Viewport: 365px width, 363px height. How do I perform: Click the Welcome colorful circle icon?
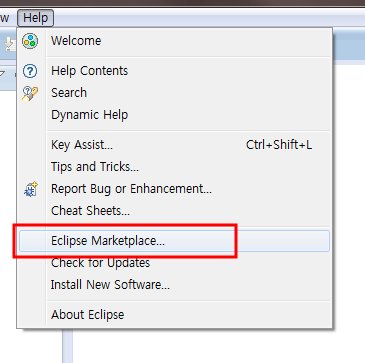(30, 41)
